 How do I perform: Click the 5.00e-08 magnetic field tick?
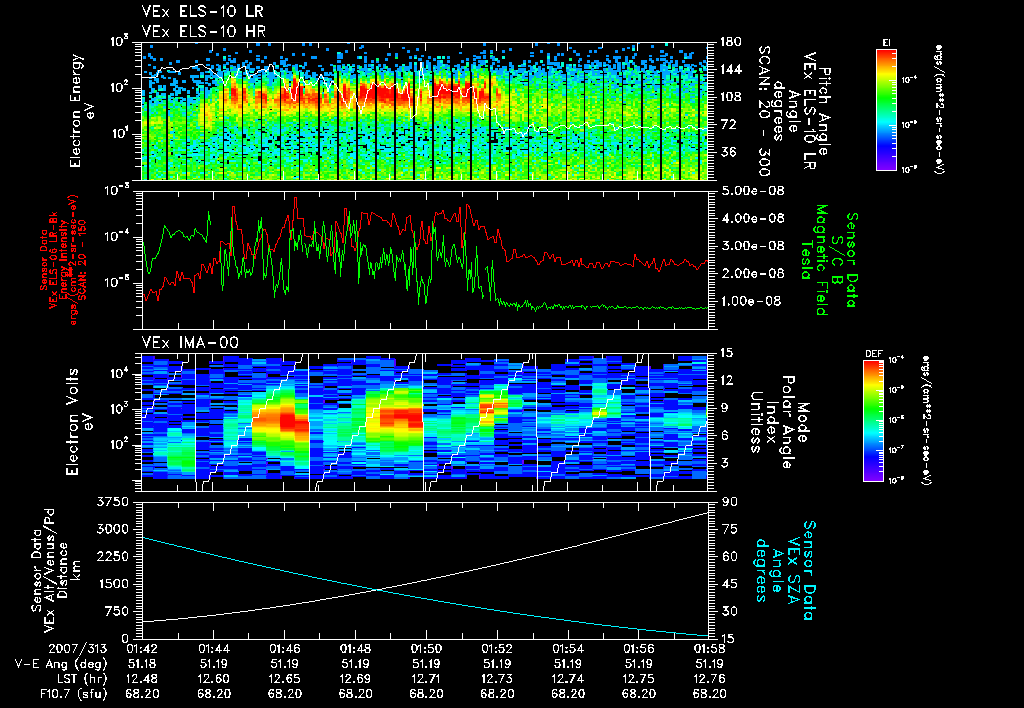[752, 191]
